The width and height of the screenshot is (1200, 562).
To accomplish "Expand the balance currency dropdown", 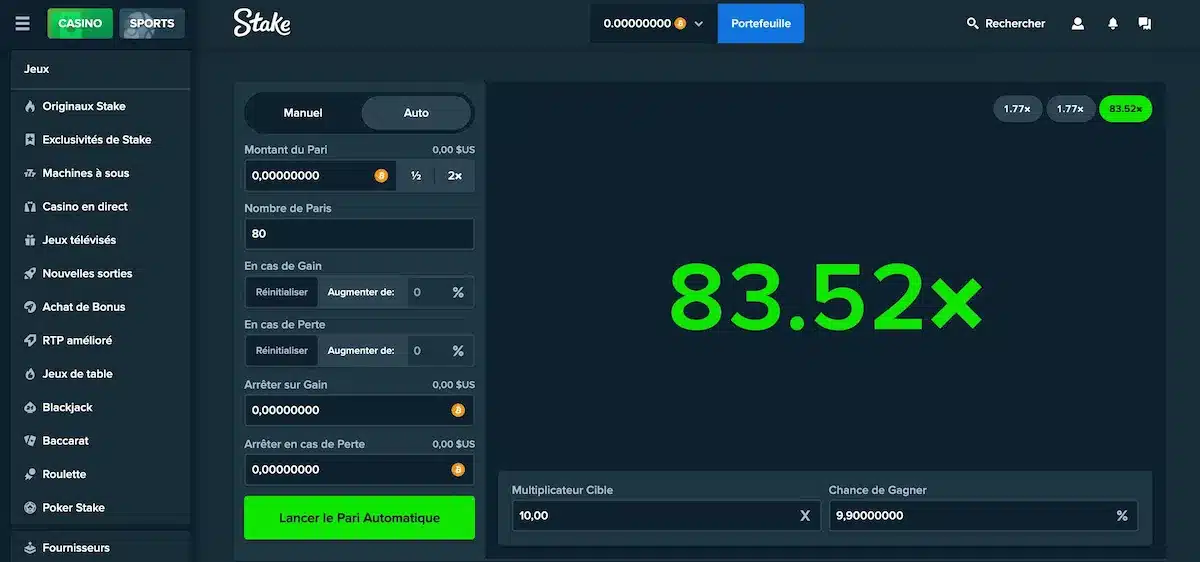I will (x=699, y=23).
